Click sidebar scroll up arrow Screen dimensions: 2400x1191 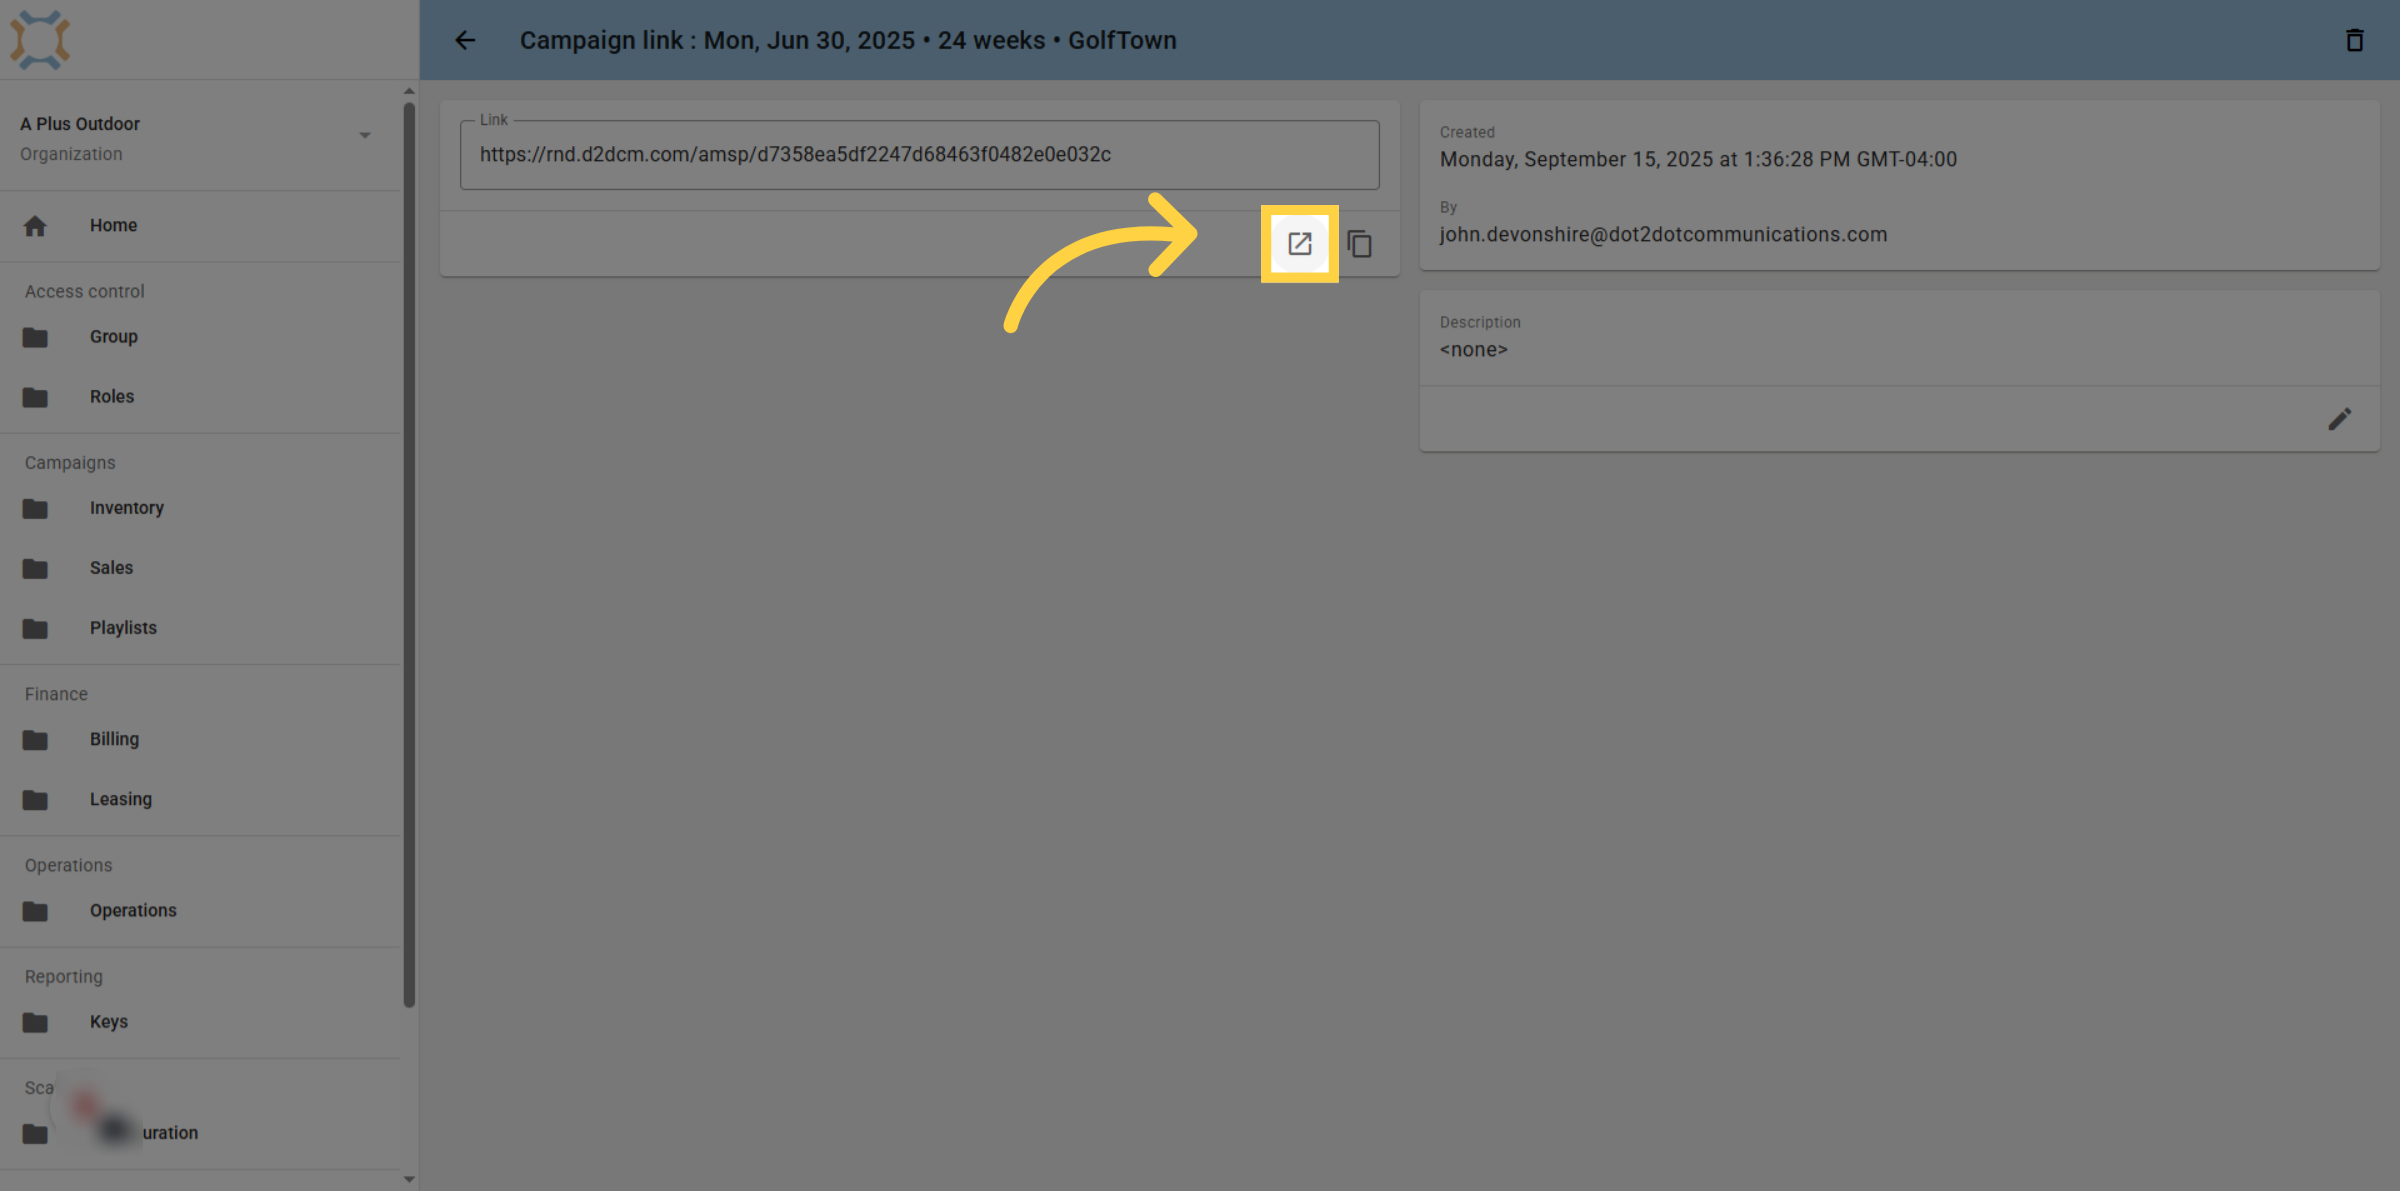coord(409,91)
